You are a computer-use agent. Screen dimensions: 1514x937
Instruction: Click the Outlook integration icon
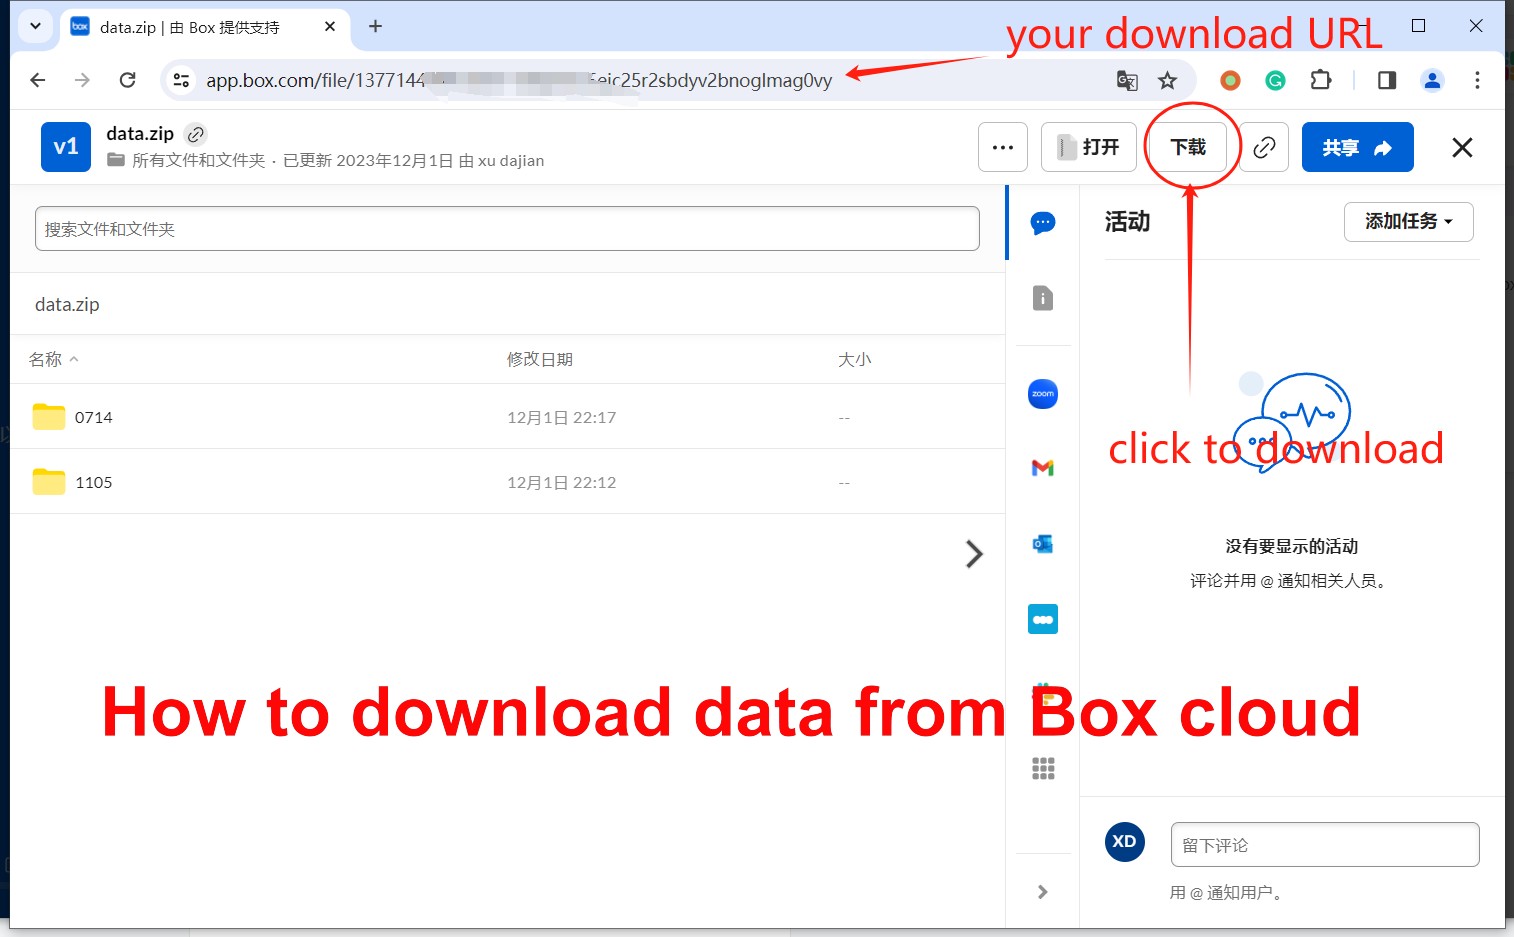[1042, 544]
